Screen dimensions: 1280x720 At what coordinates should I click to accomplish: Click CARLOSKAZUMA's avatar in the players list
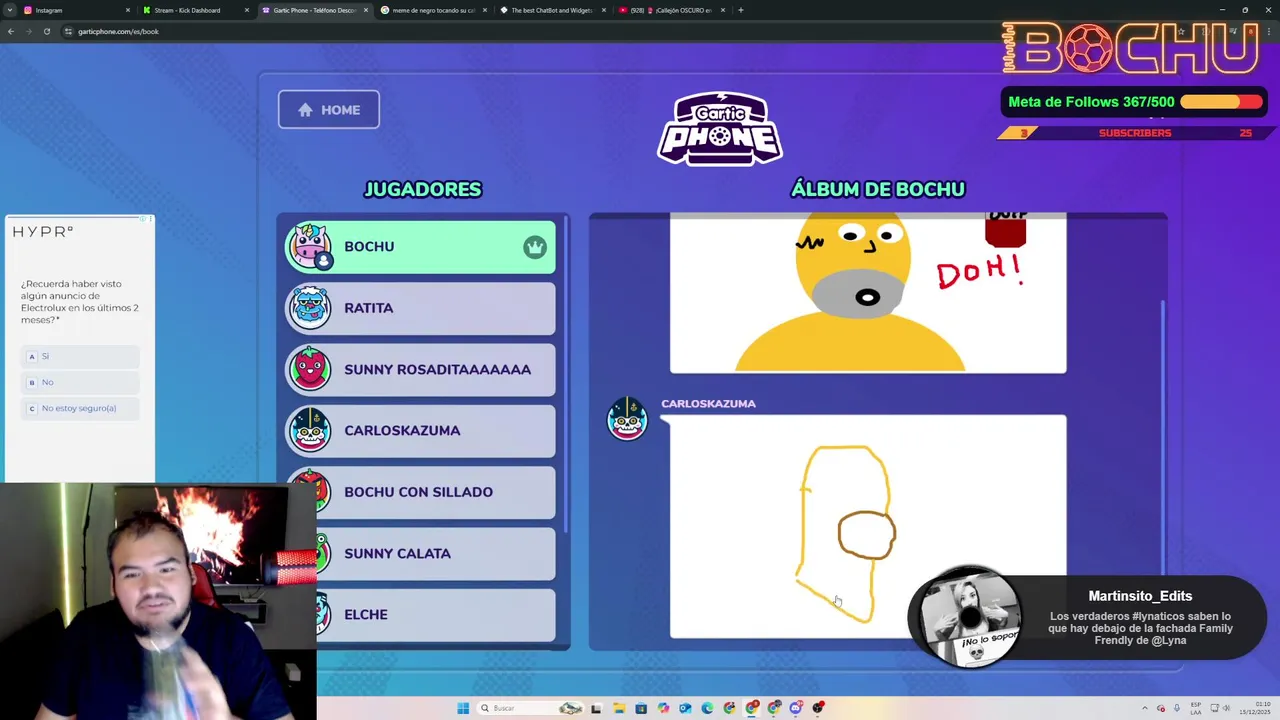(x=310, y=430)
